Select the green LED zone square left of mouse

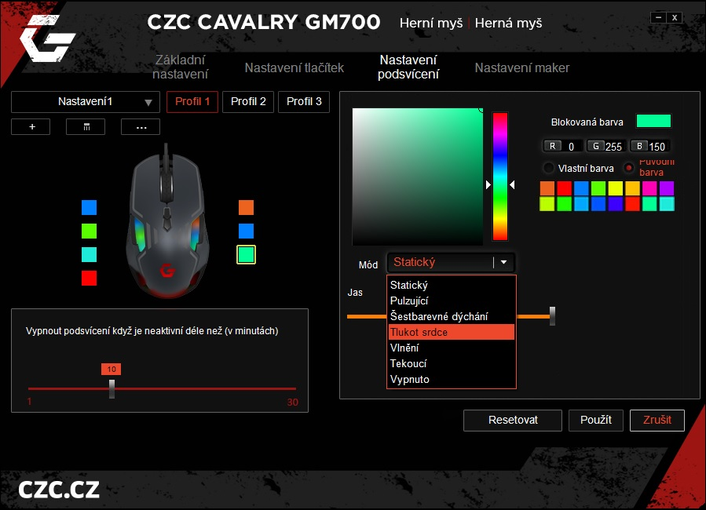point(89,231)
